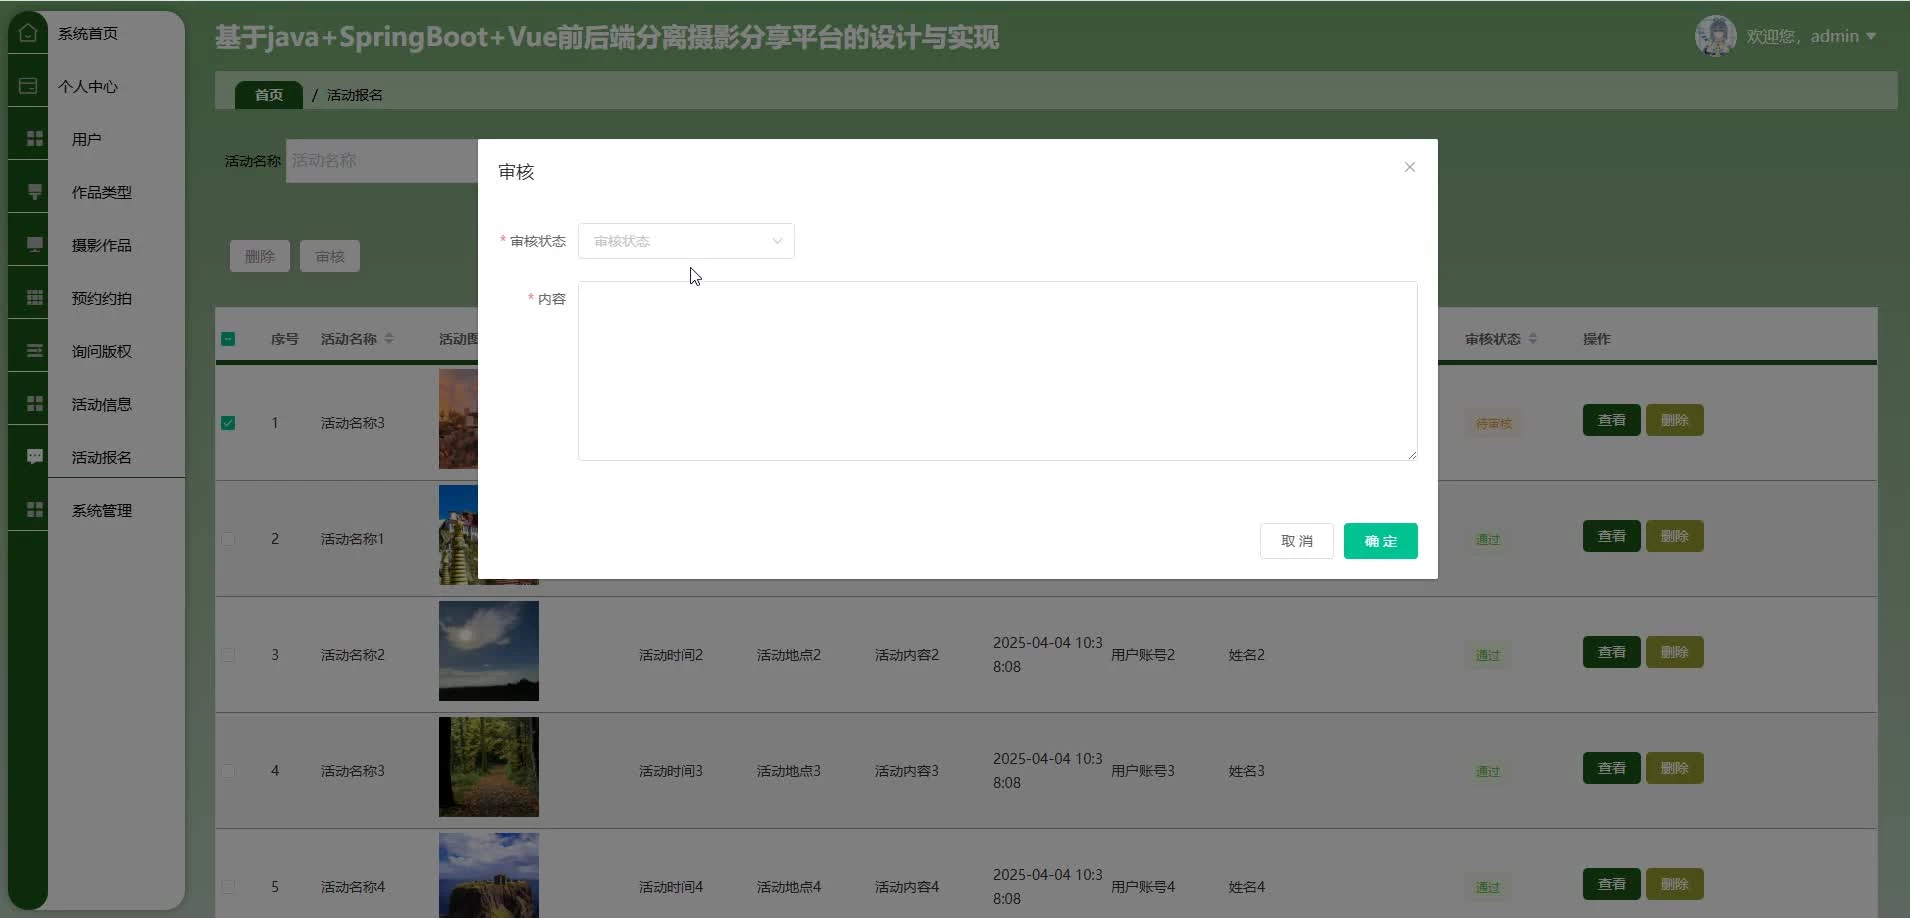Open 活动信息 in the sidebar menu

click(x=101, y=404)
